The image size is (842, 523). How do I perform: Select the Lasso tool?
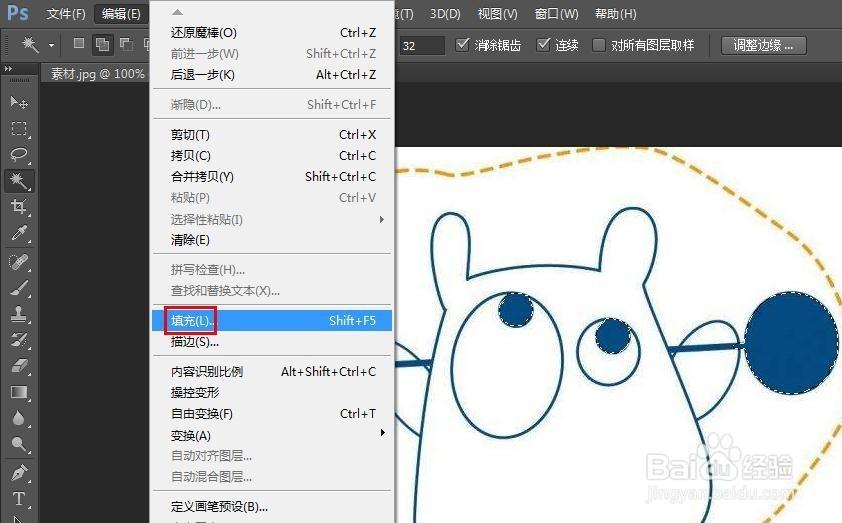(19, 155)
